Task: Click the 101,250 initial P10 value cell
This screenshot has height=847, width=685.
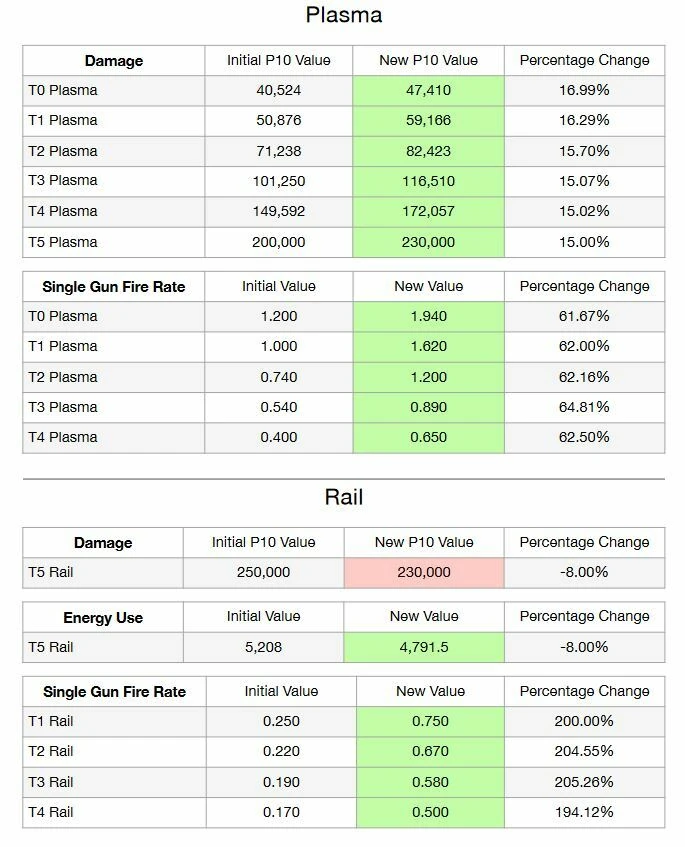Action: tap(279, 181)
